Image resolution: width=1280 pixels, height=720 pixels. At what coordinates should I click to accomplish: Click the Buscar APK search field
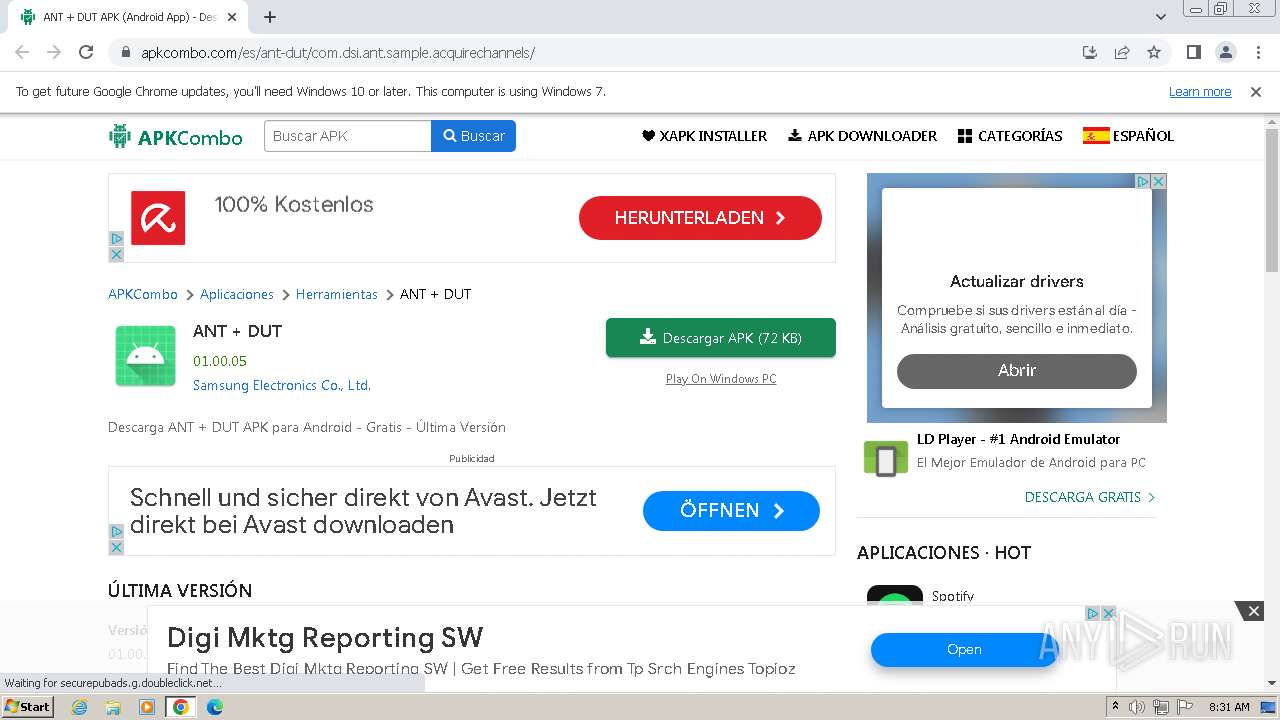348,136
